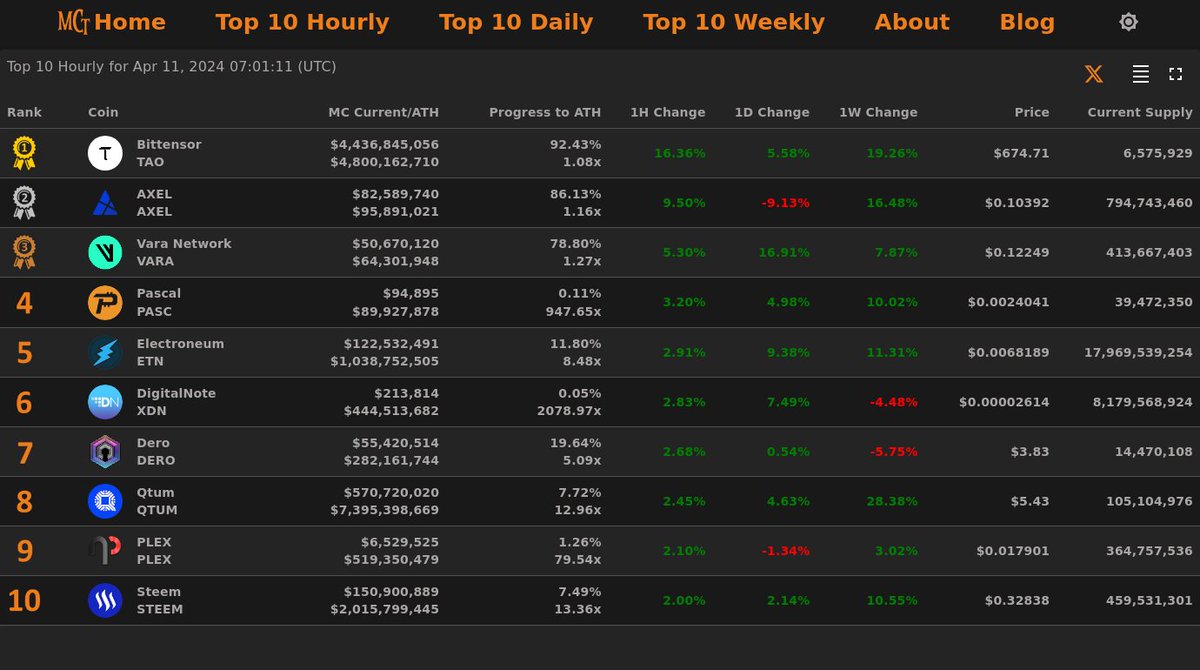Click Qtum's 28.38% 1W change
The image size is (1200, 670).
892,501
